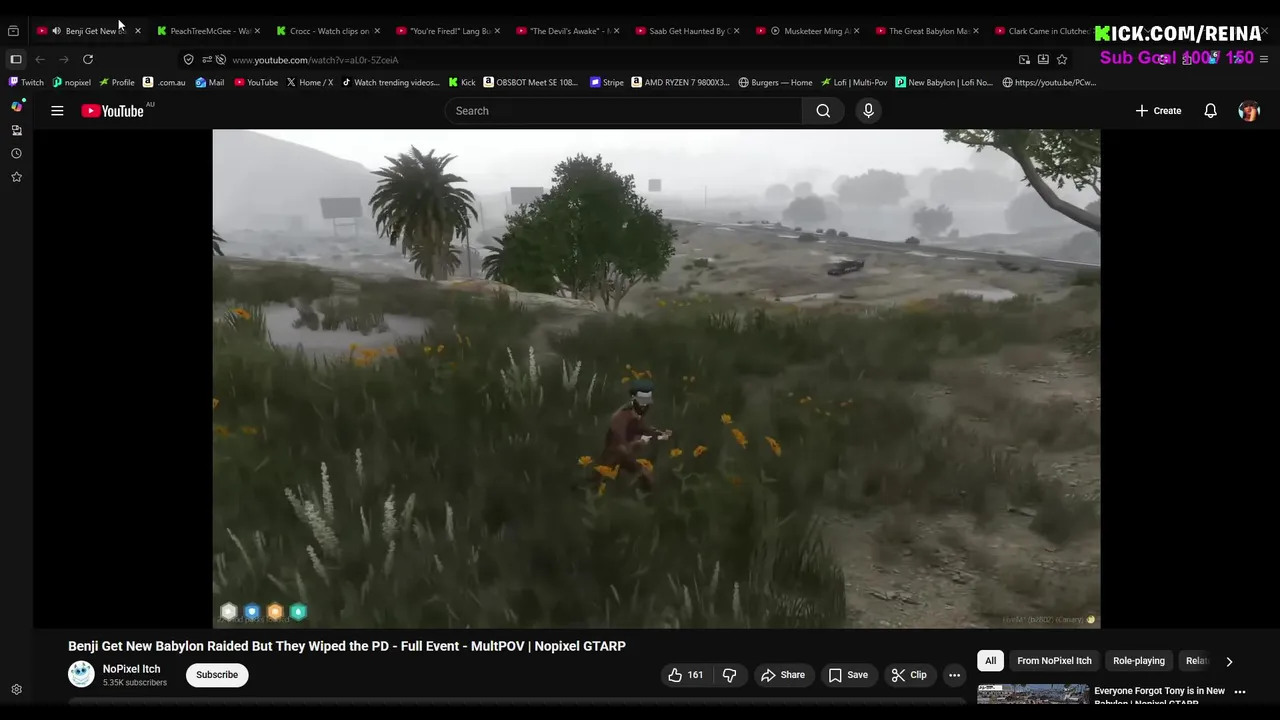The width and height of the screenshot is (1280, 720).
Task: Open the NoPixel Itch channel name link
Action: pyautogui.click(x=131, y=669)
